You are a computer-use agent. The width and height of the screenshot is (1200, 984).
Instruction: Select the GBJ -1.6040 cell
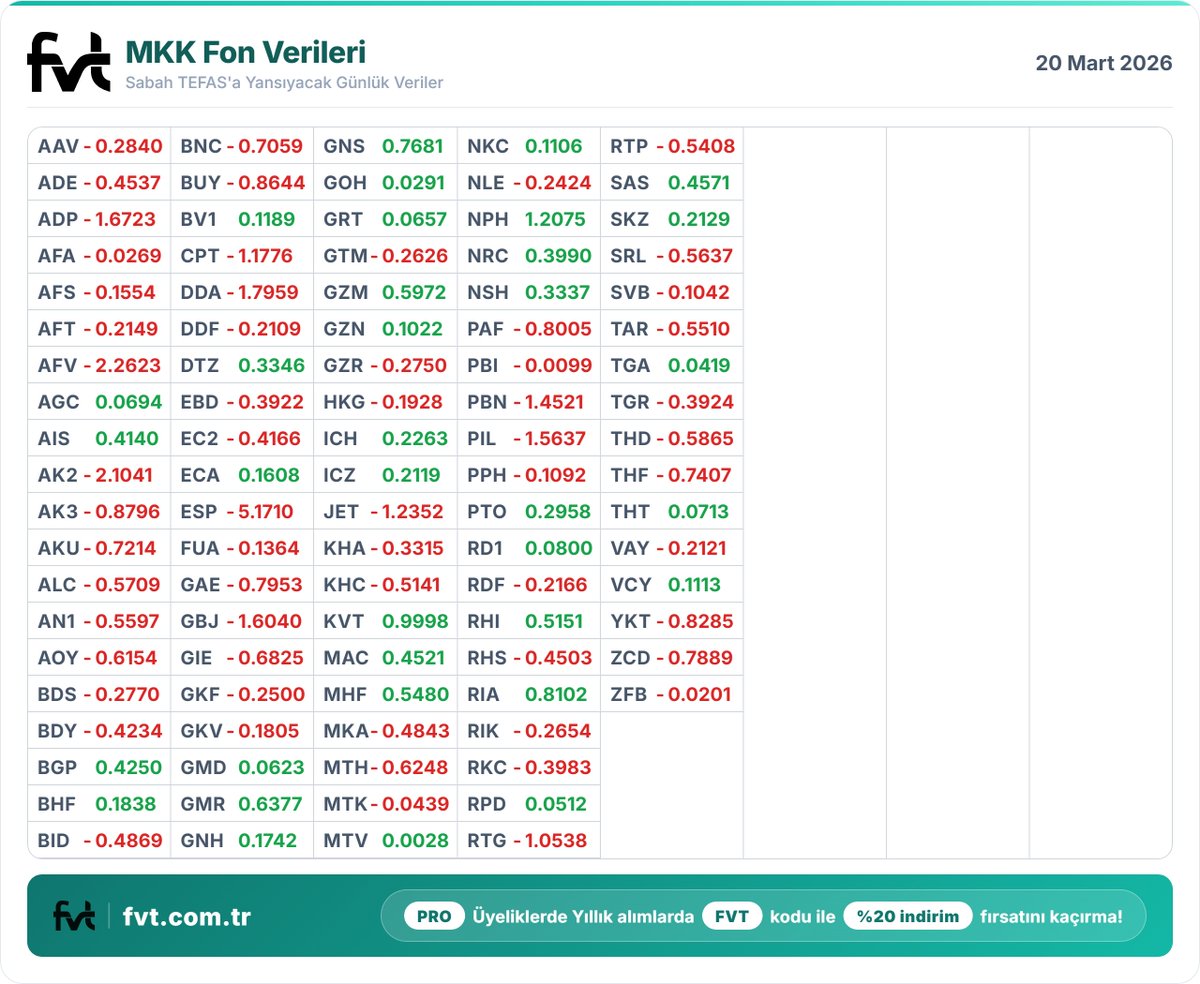pyautogui.click(x=243, y=621)
